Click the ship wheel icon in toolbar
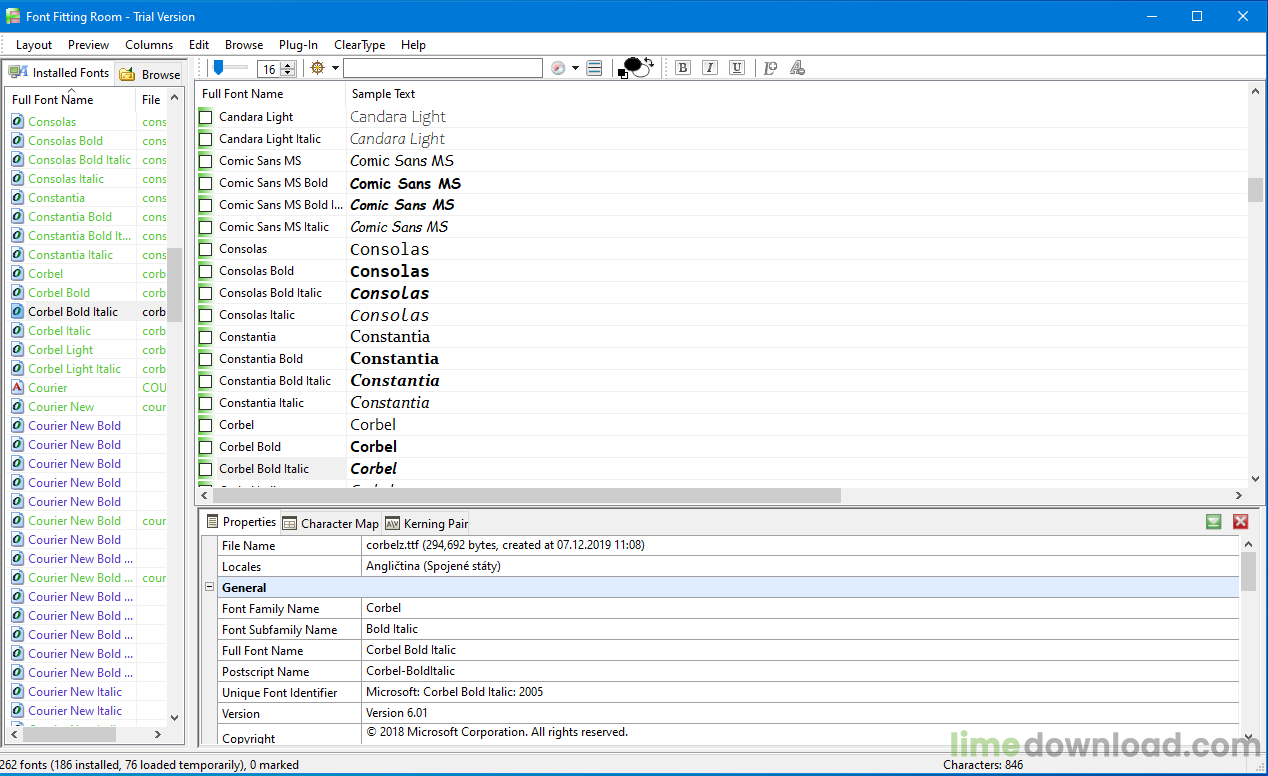The height and width of the screenshot is (776, 1268). pos(318,68)
